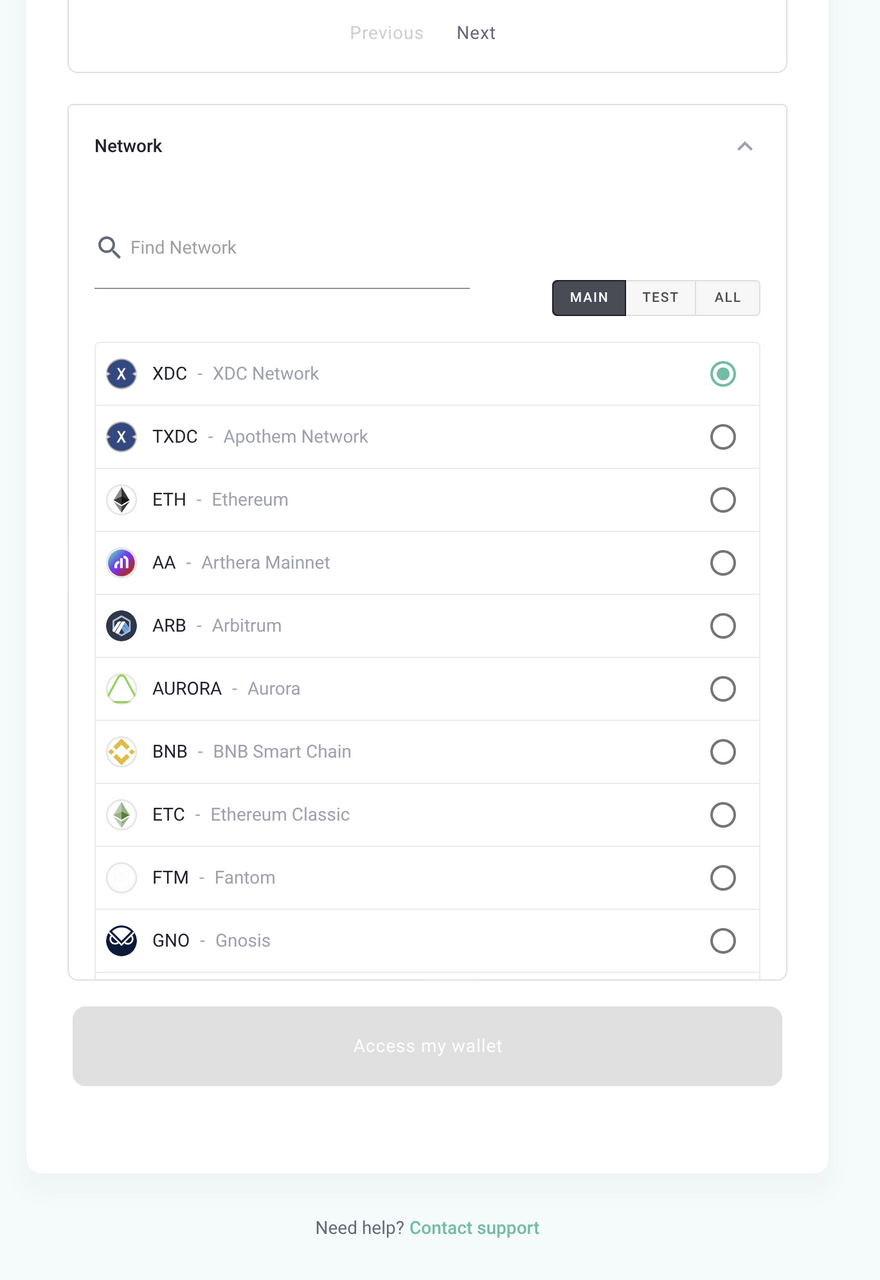
Task: Select the MAIN networks tab
Action: tap(589, 298)
